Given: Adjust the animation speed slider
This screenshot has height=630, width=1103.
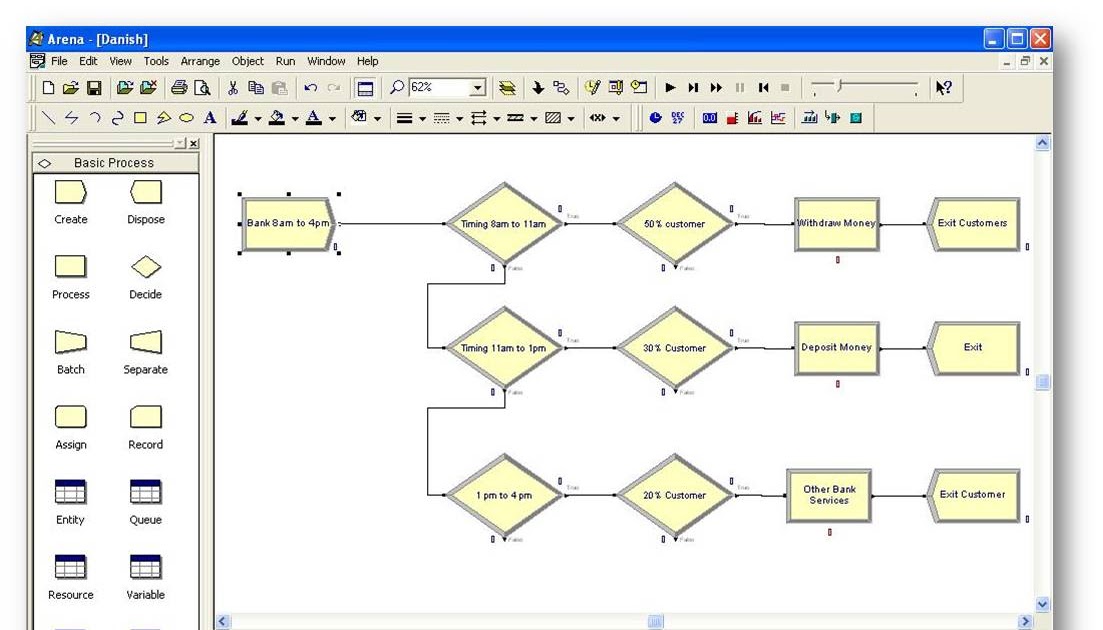Looking at the screenshot, I should coord(838,87).
